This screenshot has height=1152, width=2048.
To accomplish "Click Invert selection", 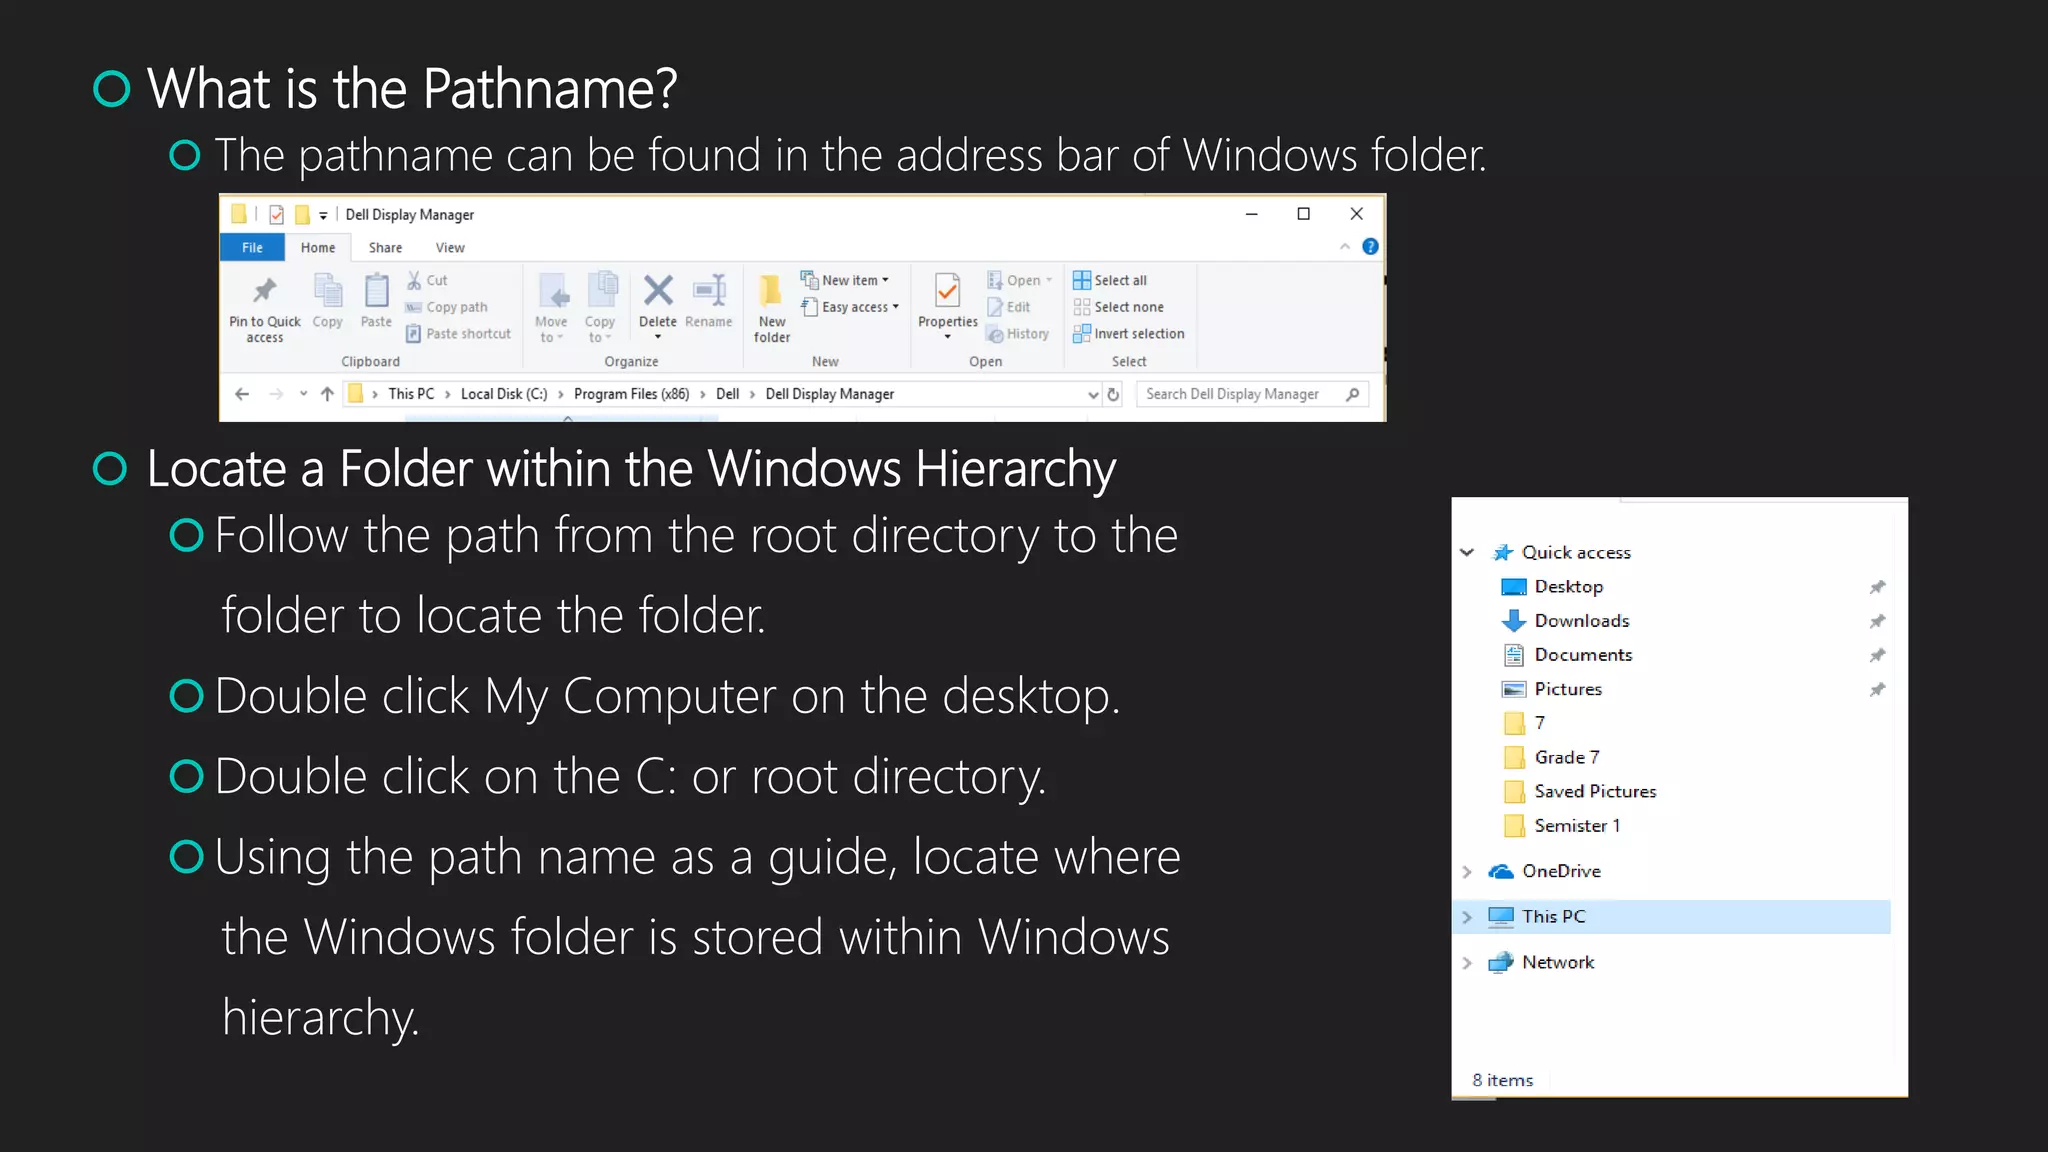I will point(1128,334).
